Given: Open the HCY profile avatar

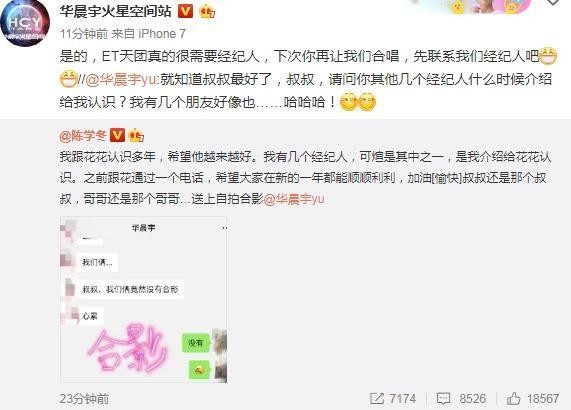Looking at the screenshot, I should click(x=25, y=23).
